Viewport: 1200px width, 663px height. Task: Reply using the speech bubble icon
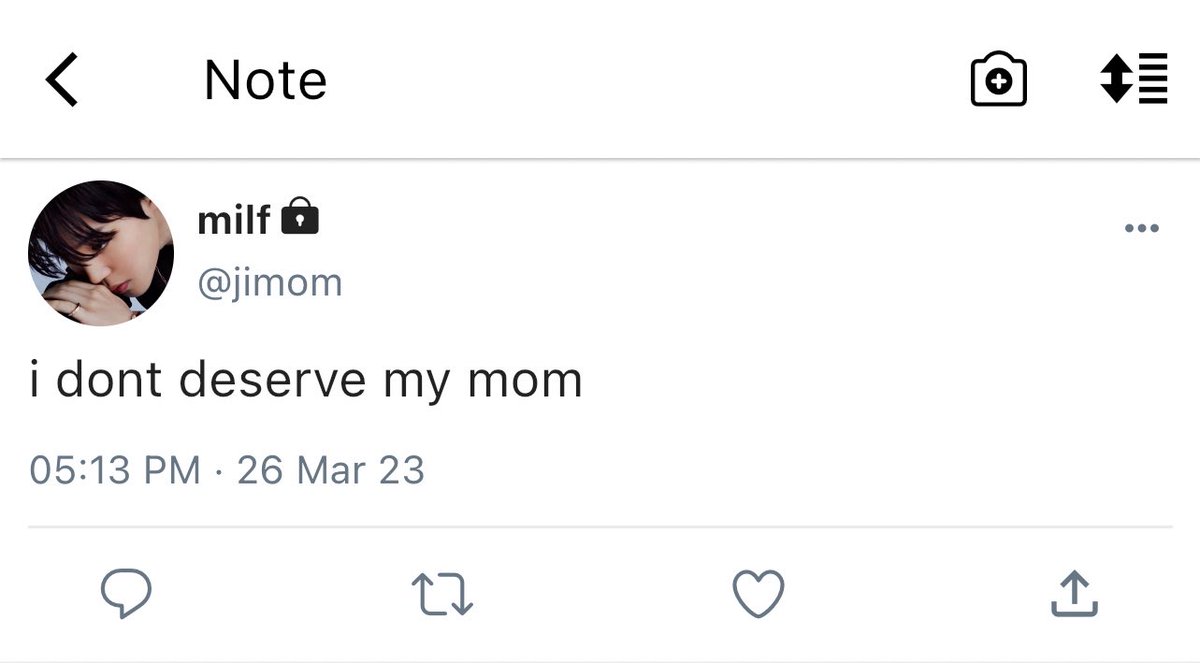point(127,594)
